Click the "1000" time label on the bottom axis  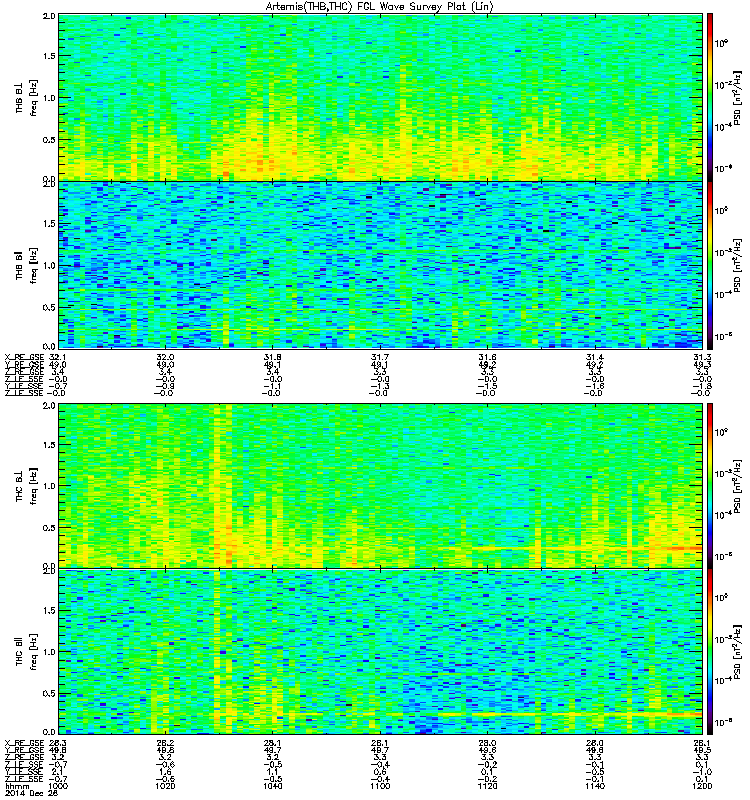pyautogui.click(x=58, y=786)
